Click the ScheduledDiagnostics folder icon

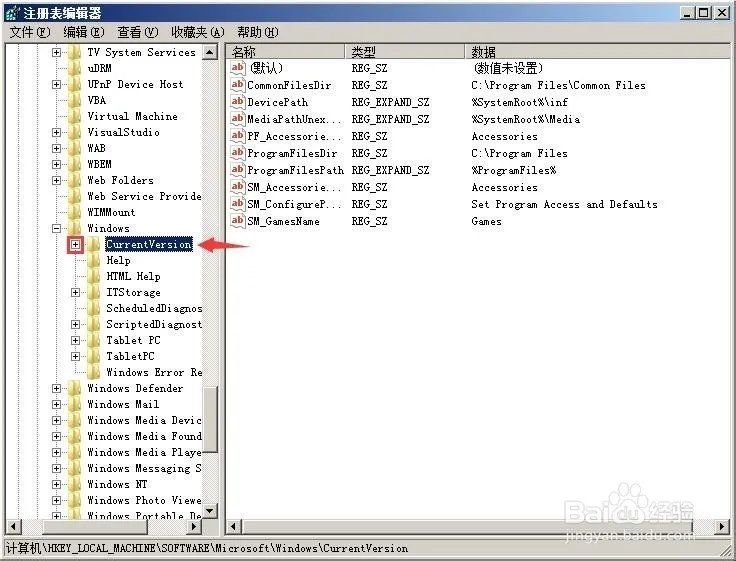tap(94, 308)
